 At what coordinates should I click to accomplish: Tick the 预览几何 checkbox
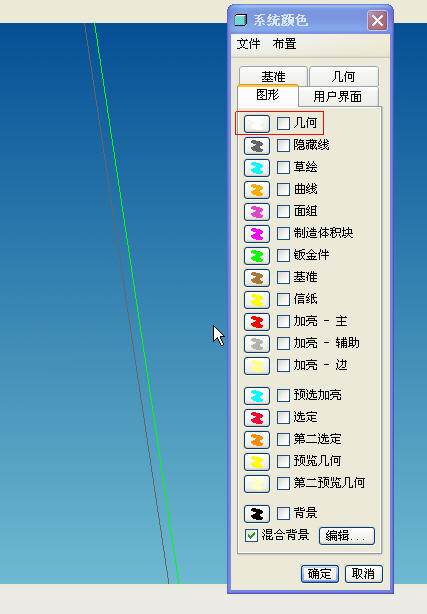[283, 461]
